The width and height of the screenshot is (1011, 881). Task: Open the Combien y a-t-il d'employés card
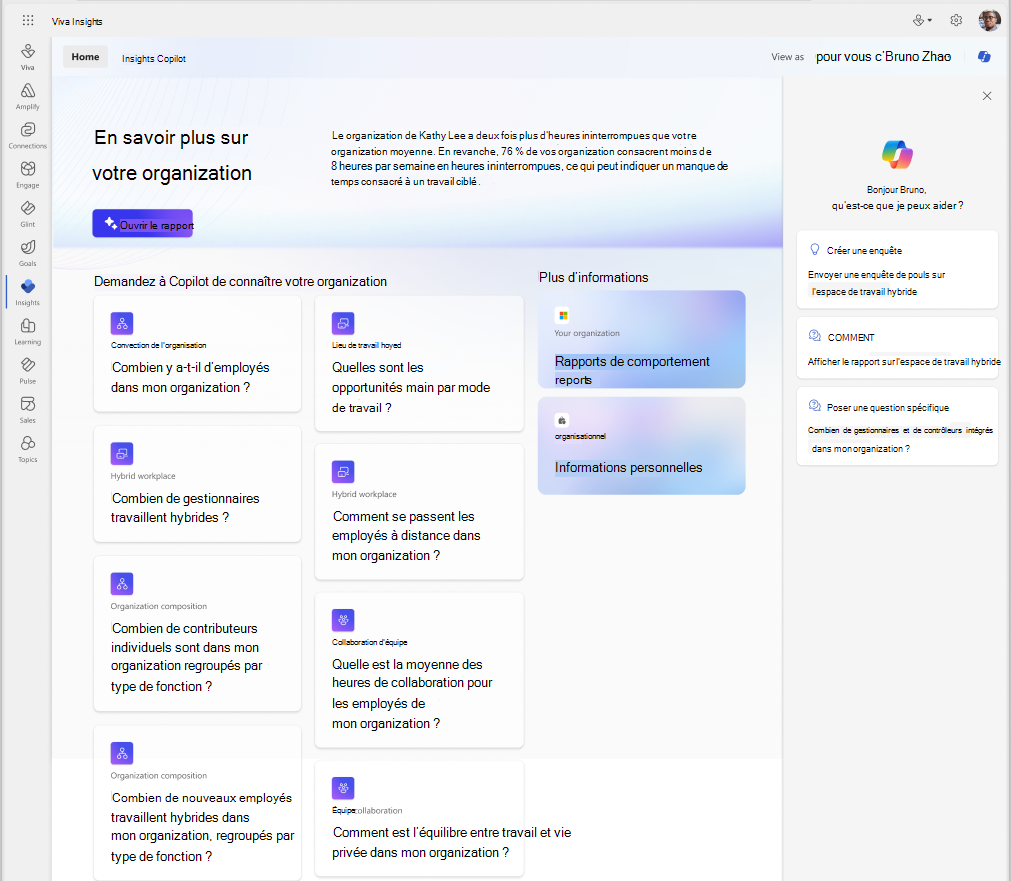click(x=197, y=353)
